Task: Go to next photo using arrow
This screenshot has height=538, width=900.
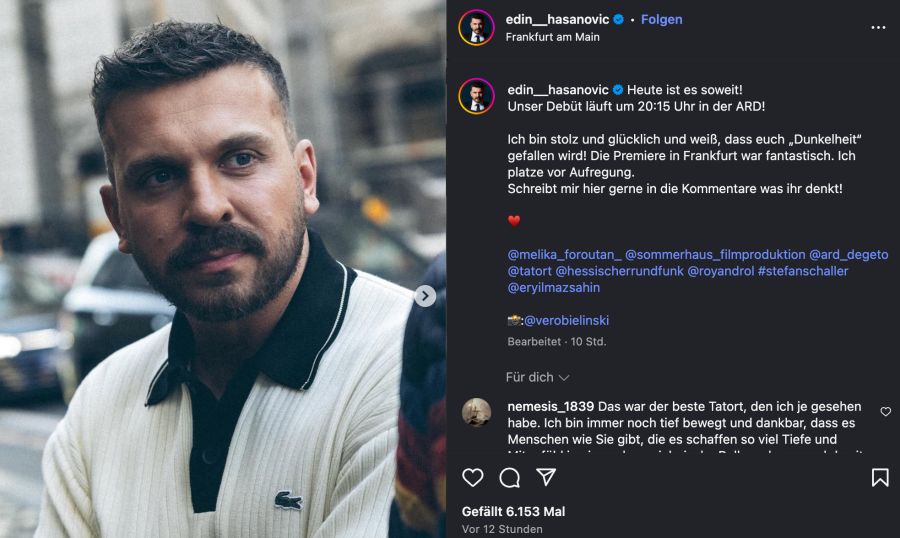Action: [x=425, y=296]
